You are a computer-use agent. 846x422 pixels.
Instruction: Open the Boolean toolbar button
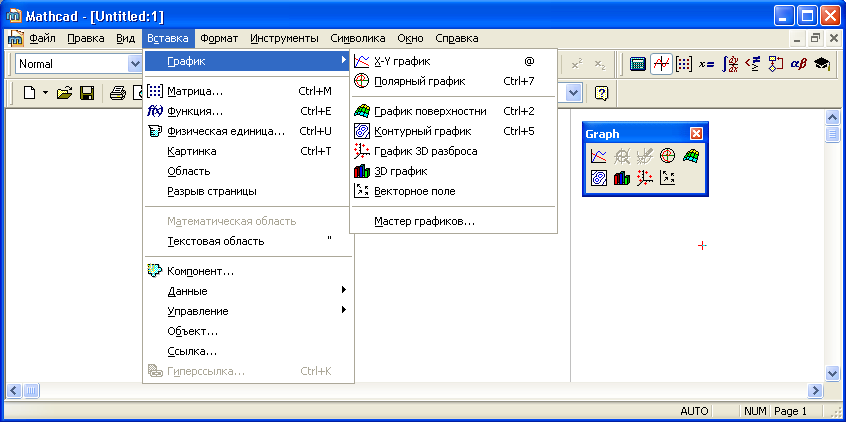click(753, 64)
